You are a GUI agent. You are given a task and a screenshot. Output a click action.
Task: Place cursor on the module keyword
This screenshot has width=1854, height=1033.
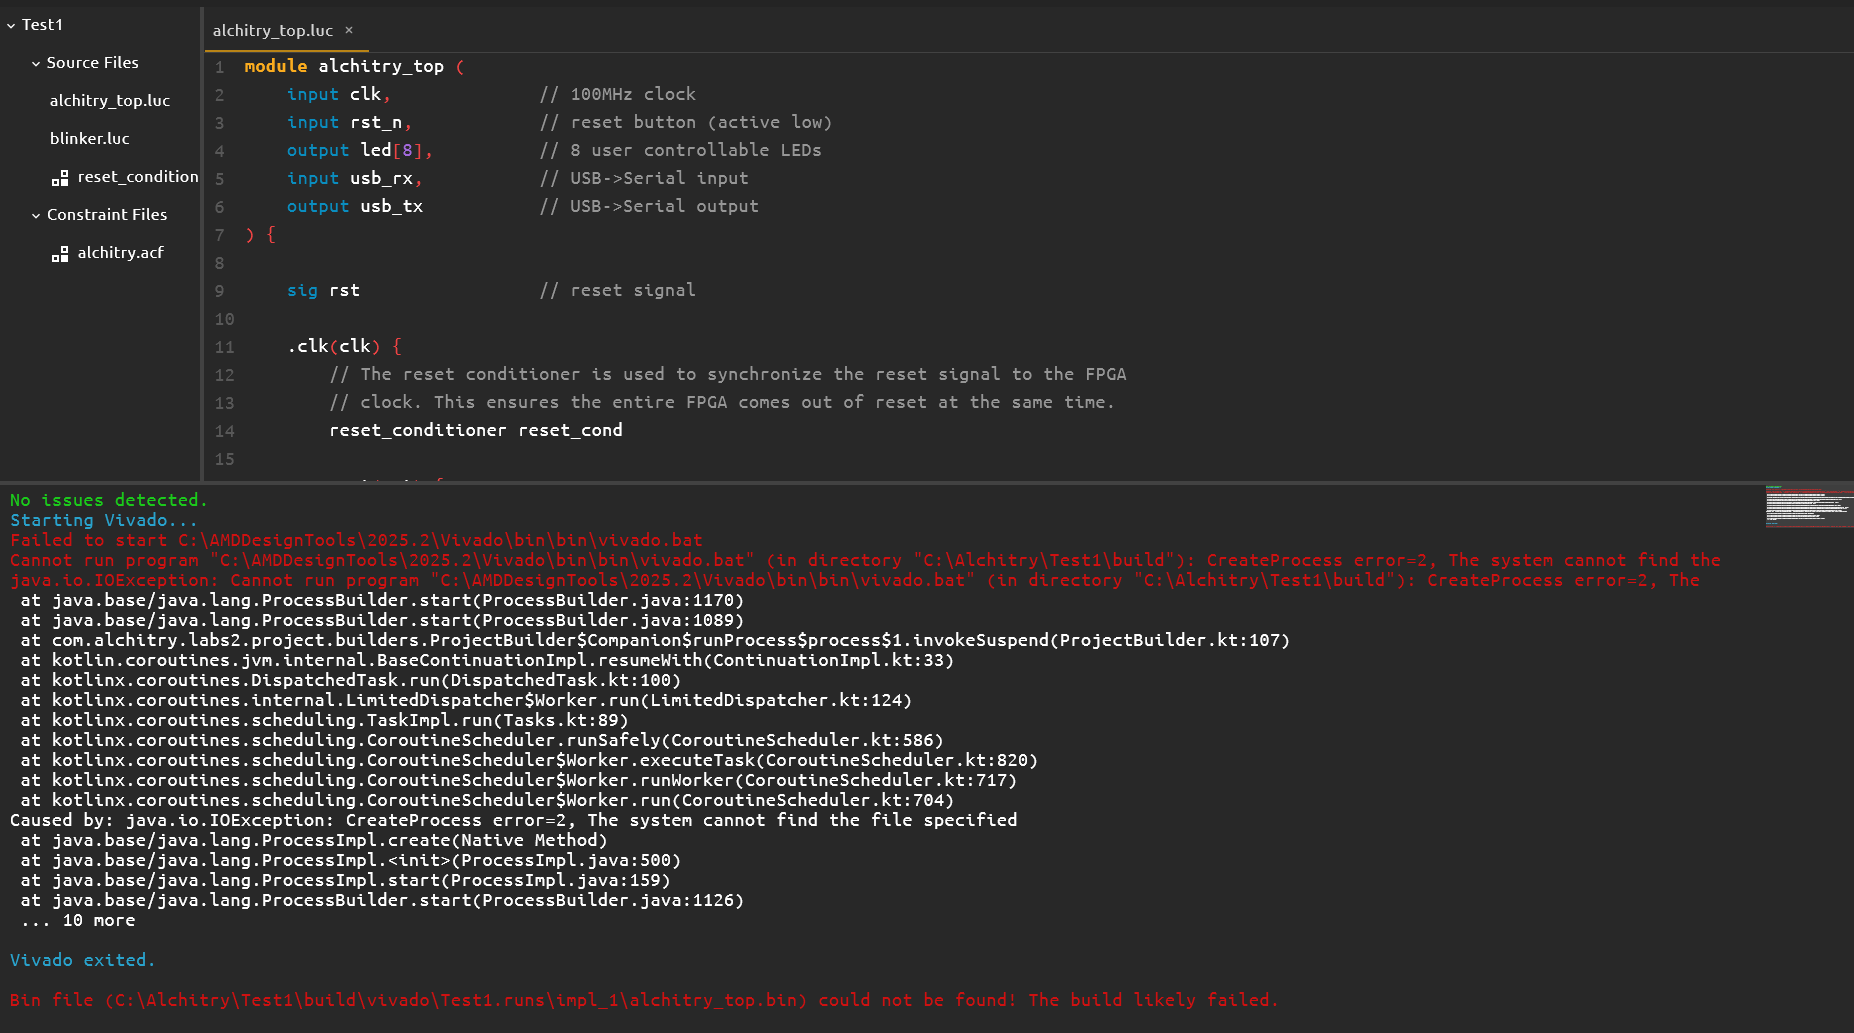[x=276, y=66]
